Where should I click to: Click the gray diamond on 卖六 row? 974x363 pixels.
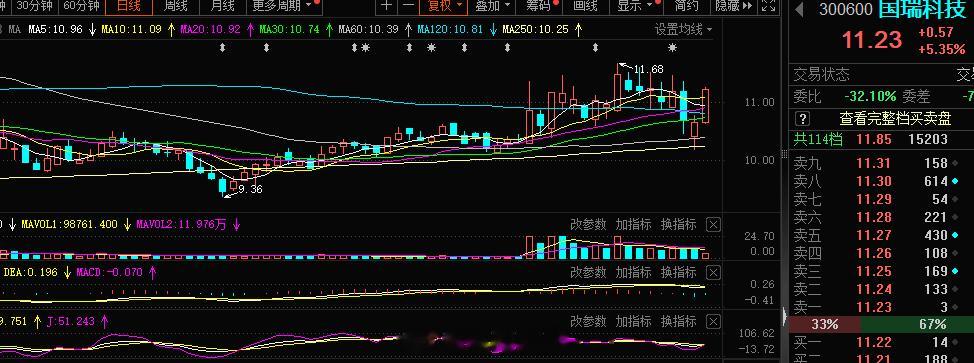(954, 218)
